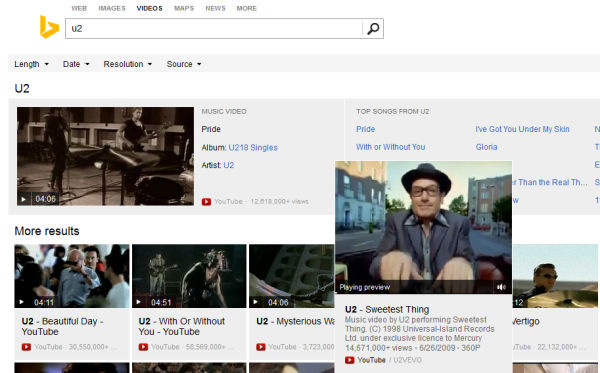Click YouTube icon next to U2VEVO
Viewport: 600px width, 373px height.
pyautogui.click(x=349, y=360)
